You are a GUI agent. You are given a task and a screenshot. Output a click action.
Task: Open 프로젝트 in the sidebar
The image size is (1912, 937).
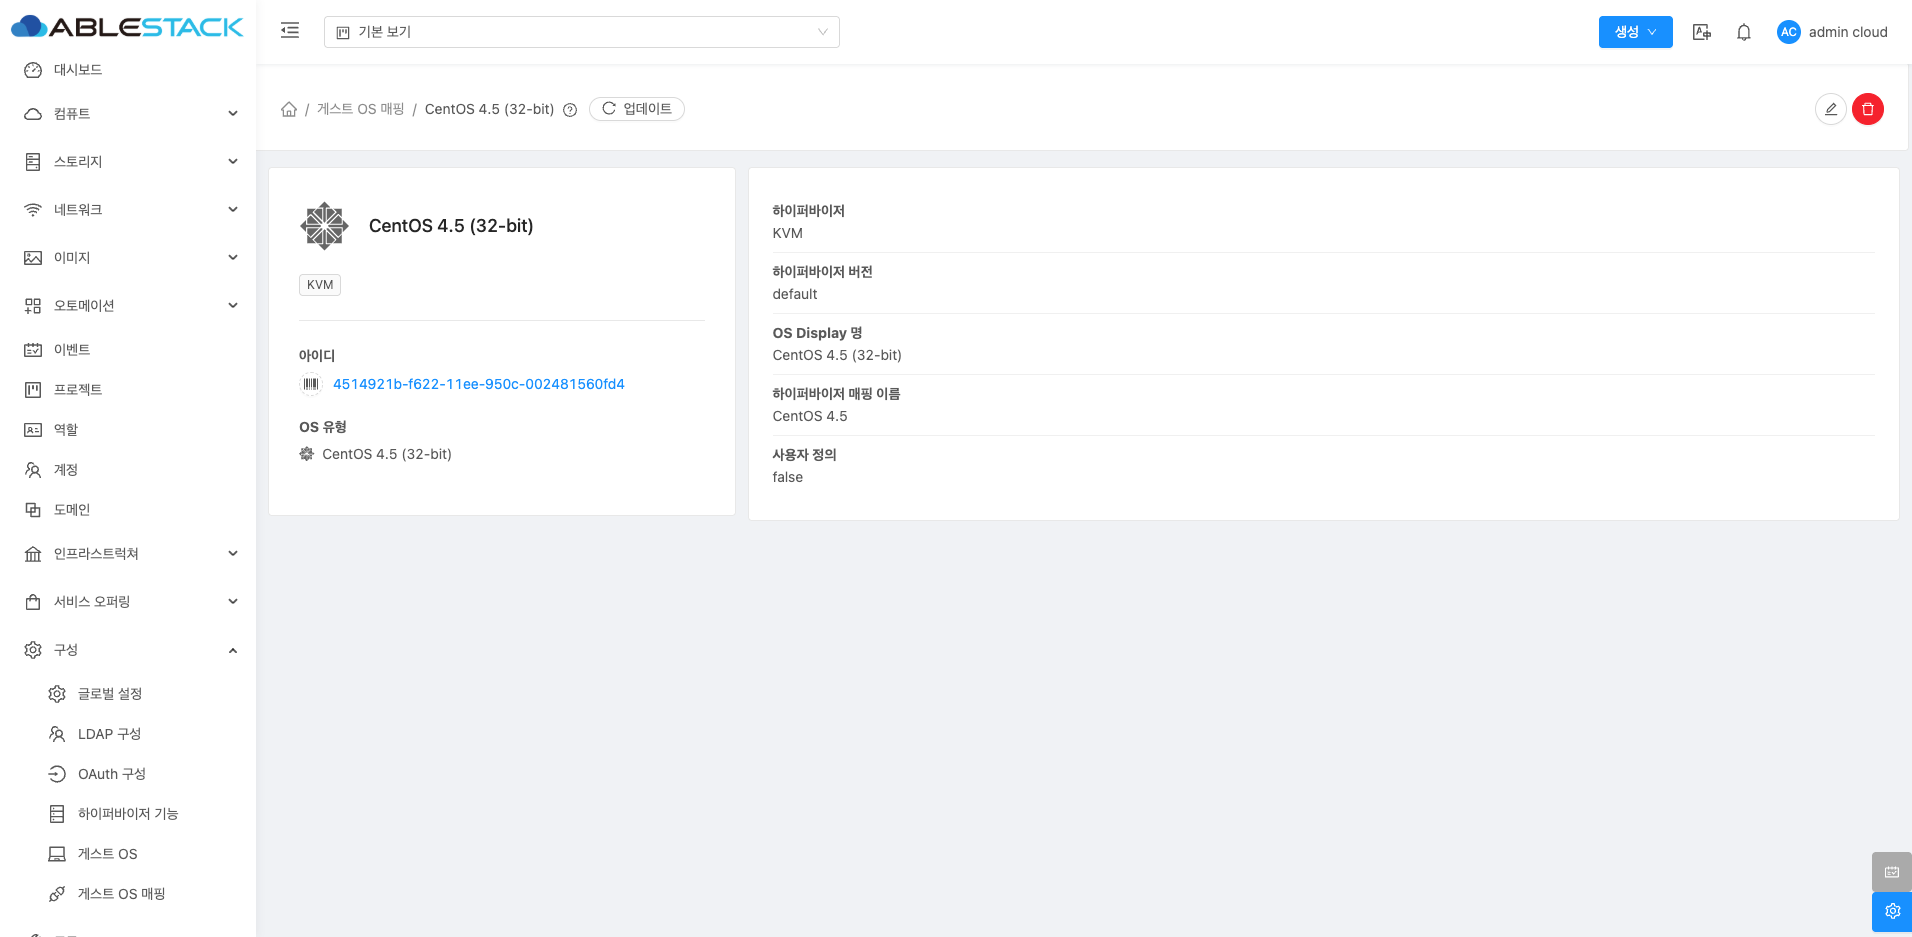tap(128, 390)
